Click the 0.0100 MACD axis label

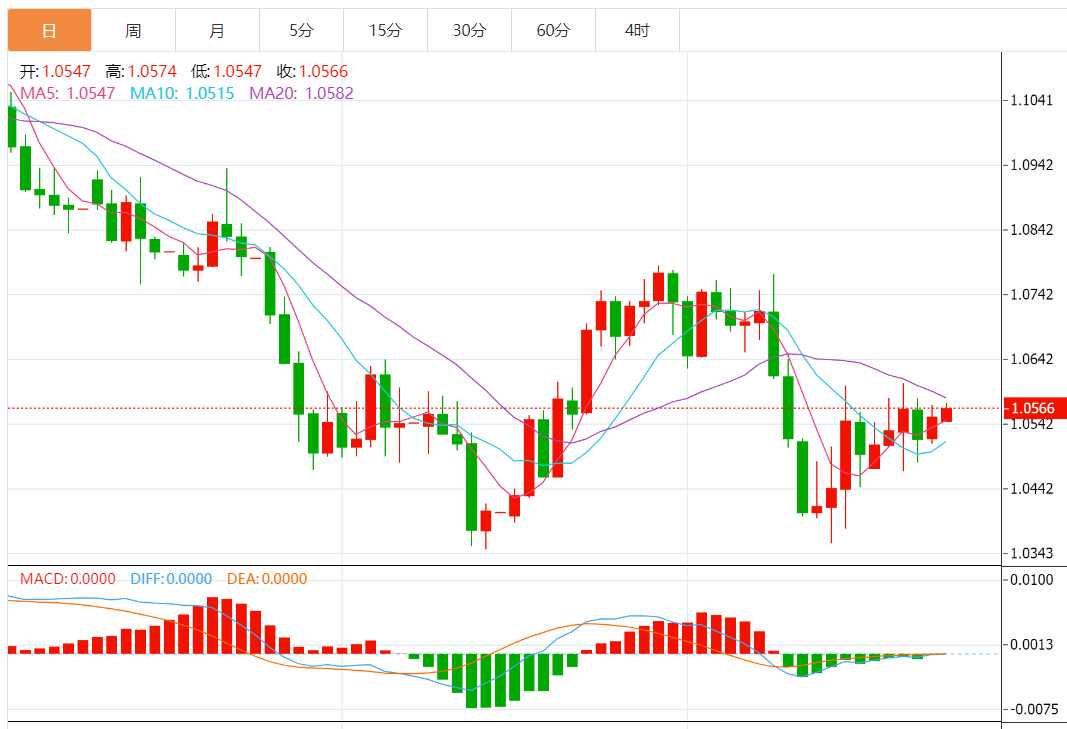(1032, 579)
